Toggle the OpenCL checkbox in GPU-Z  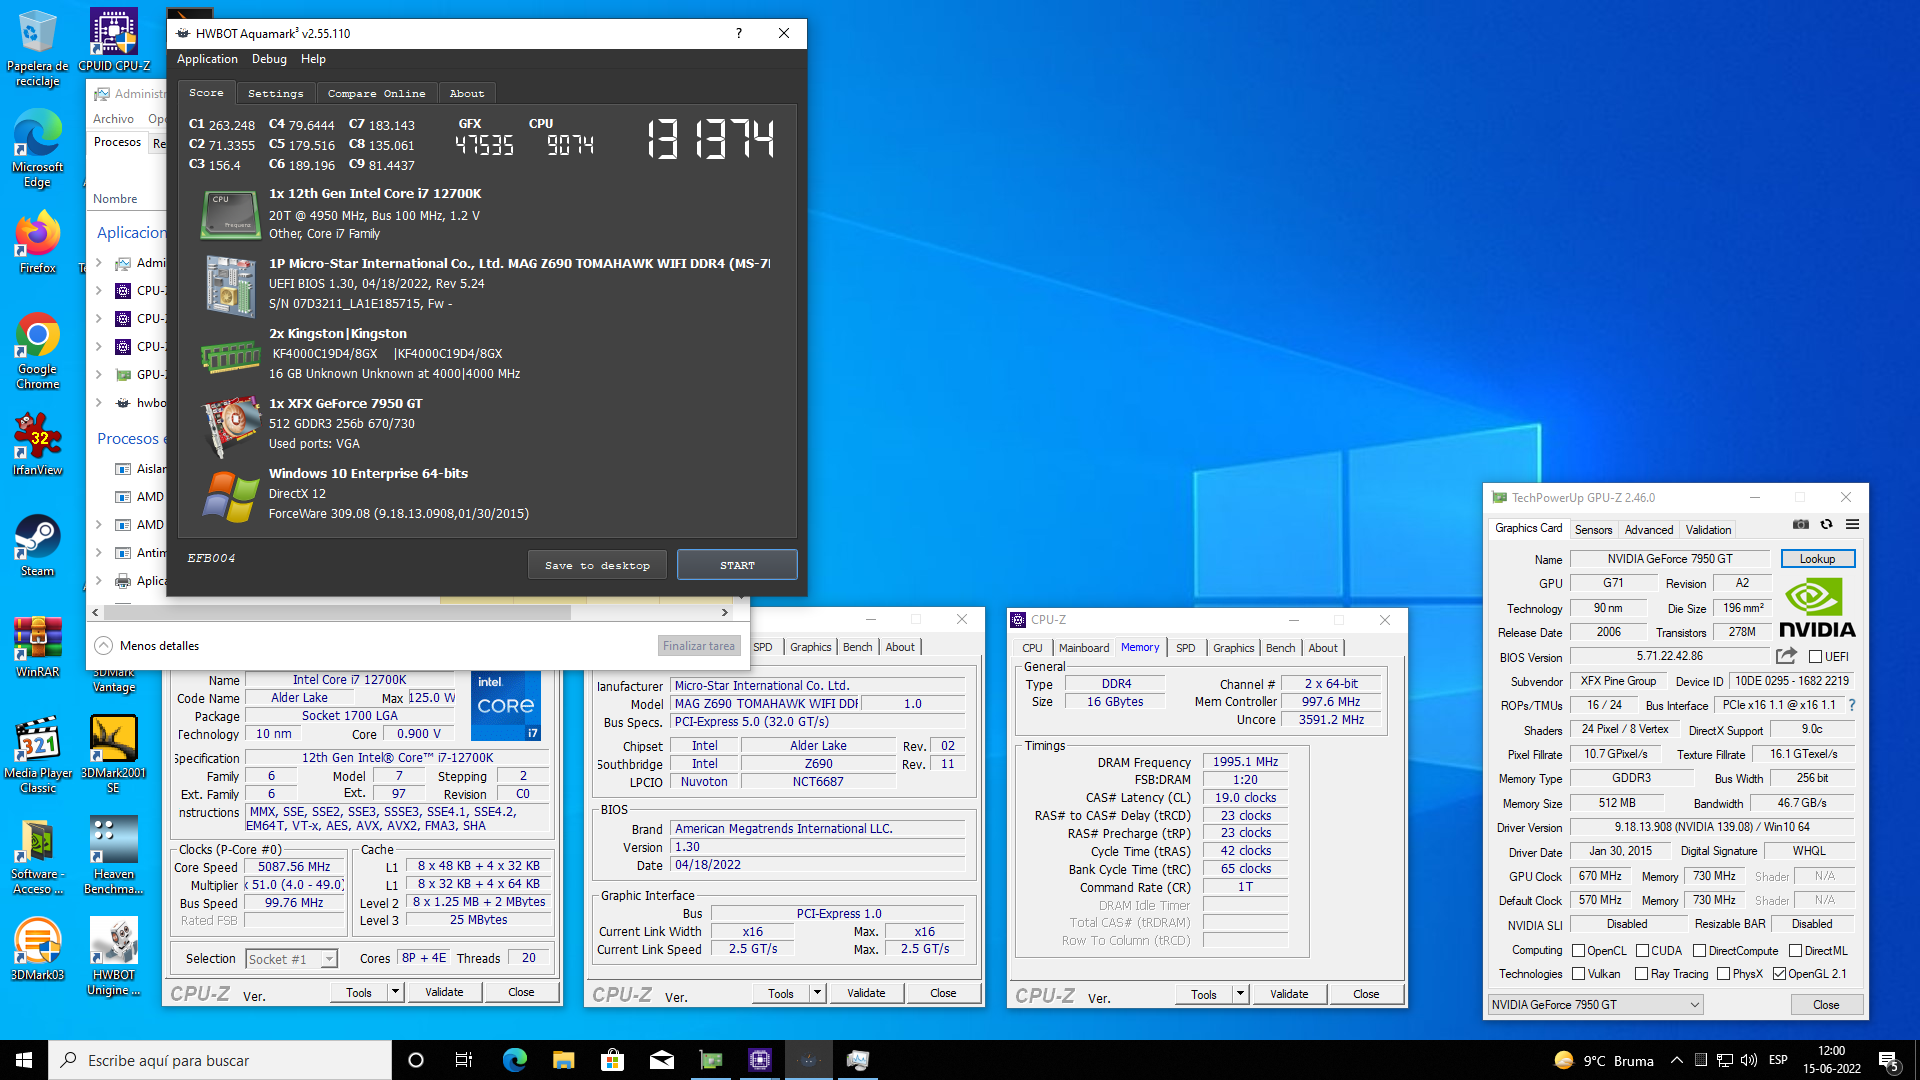click(1578, 951)
